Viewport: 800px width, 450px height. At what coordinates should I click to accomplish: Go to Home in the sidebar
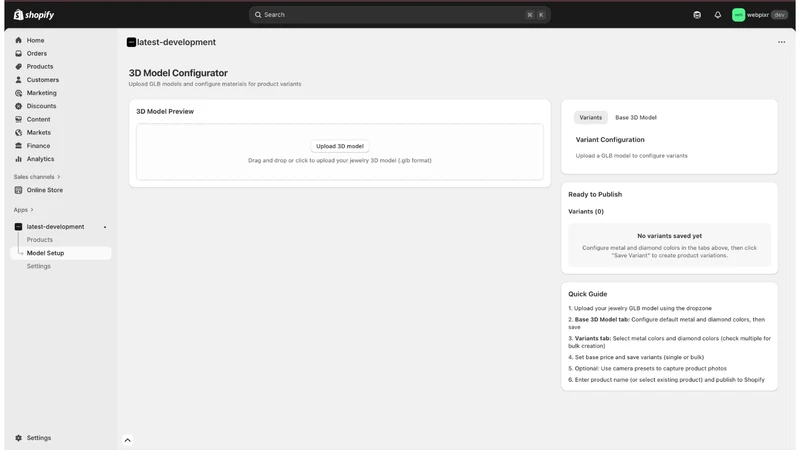coord(35,40)
